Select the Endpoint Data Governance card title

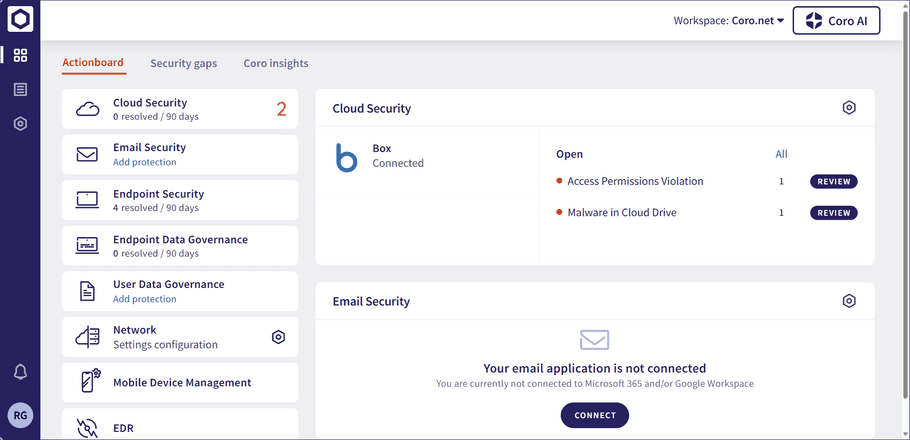coord(180,240)
